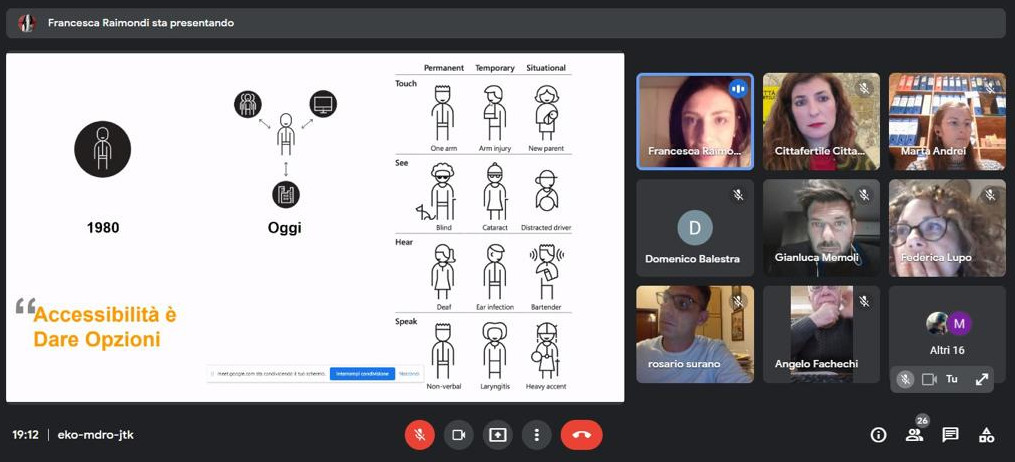Viewport: 1015px width, 462px height.
Task: Click the Nascondi link in the sharing bar
Action: coord(409,374)
